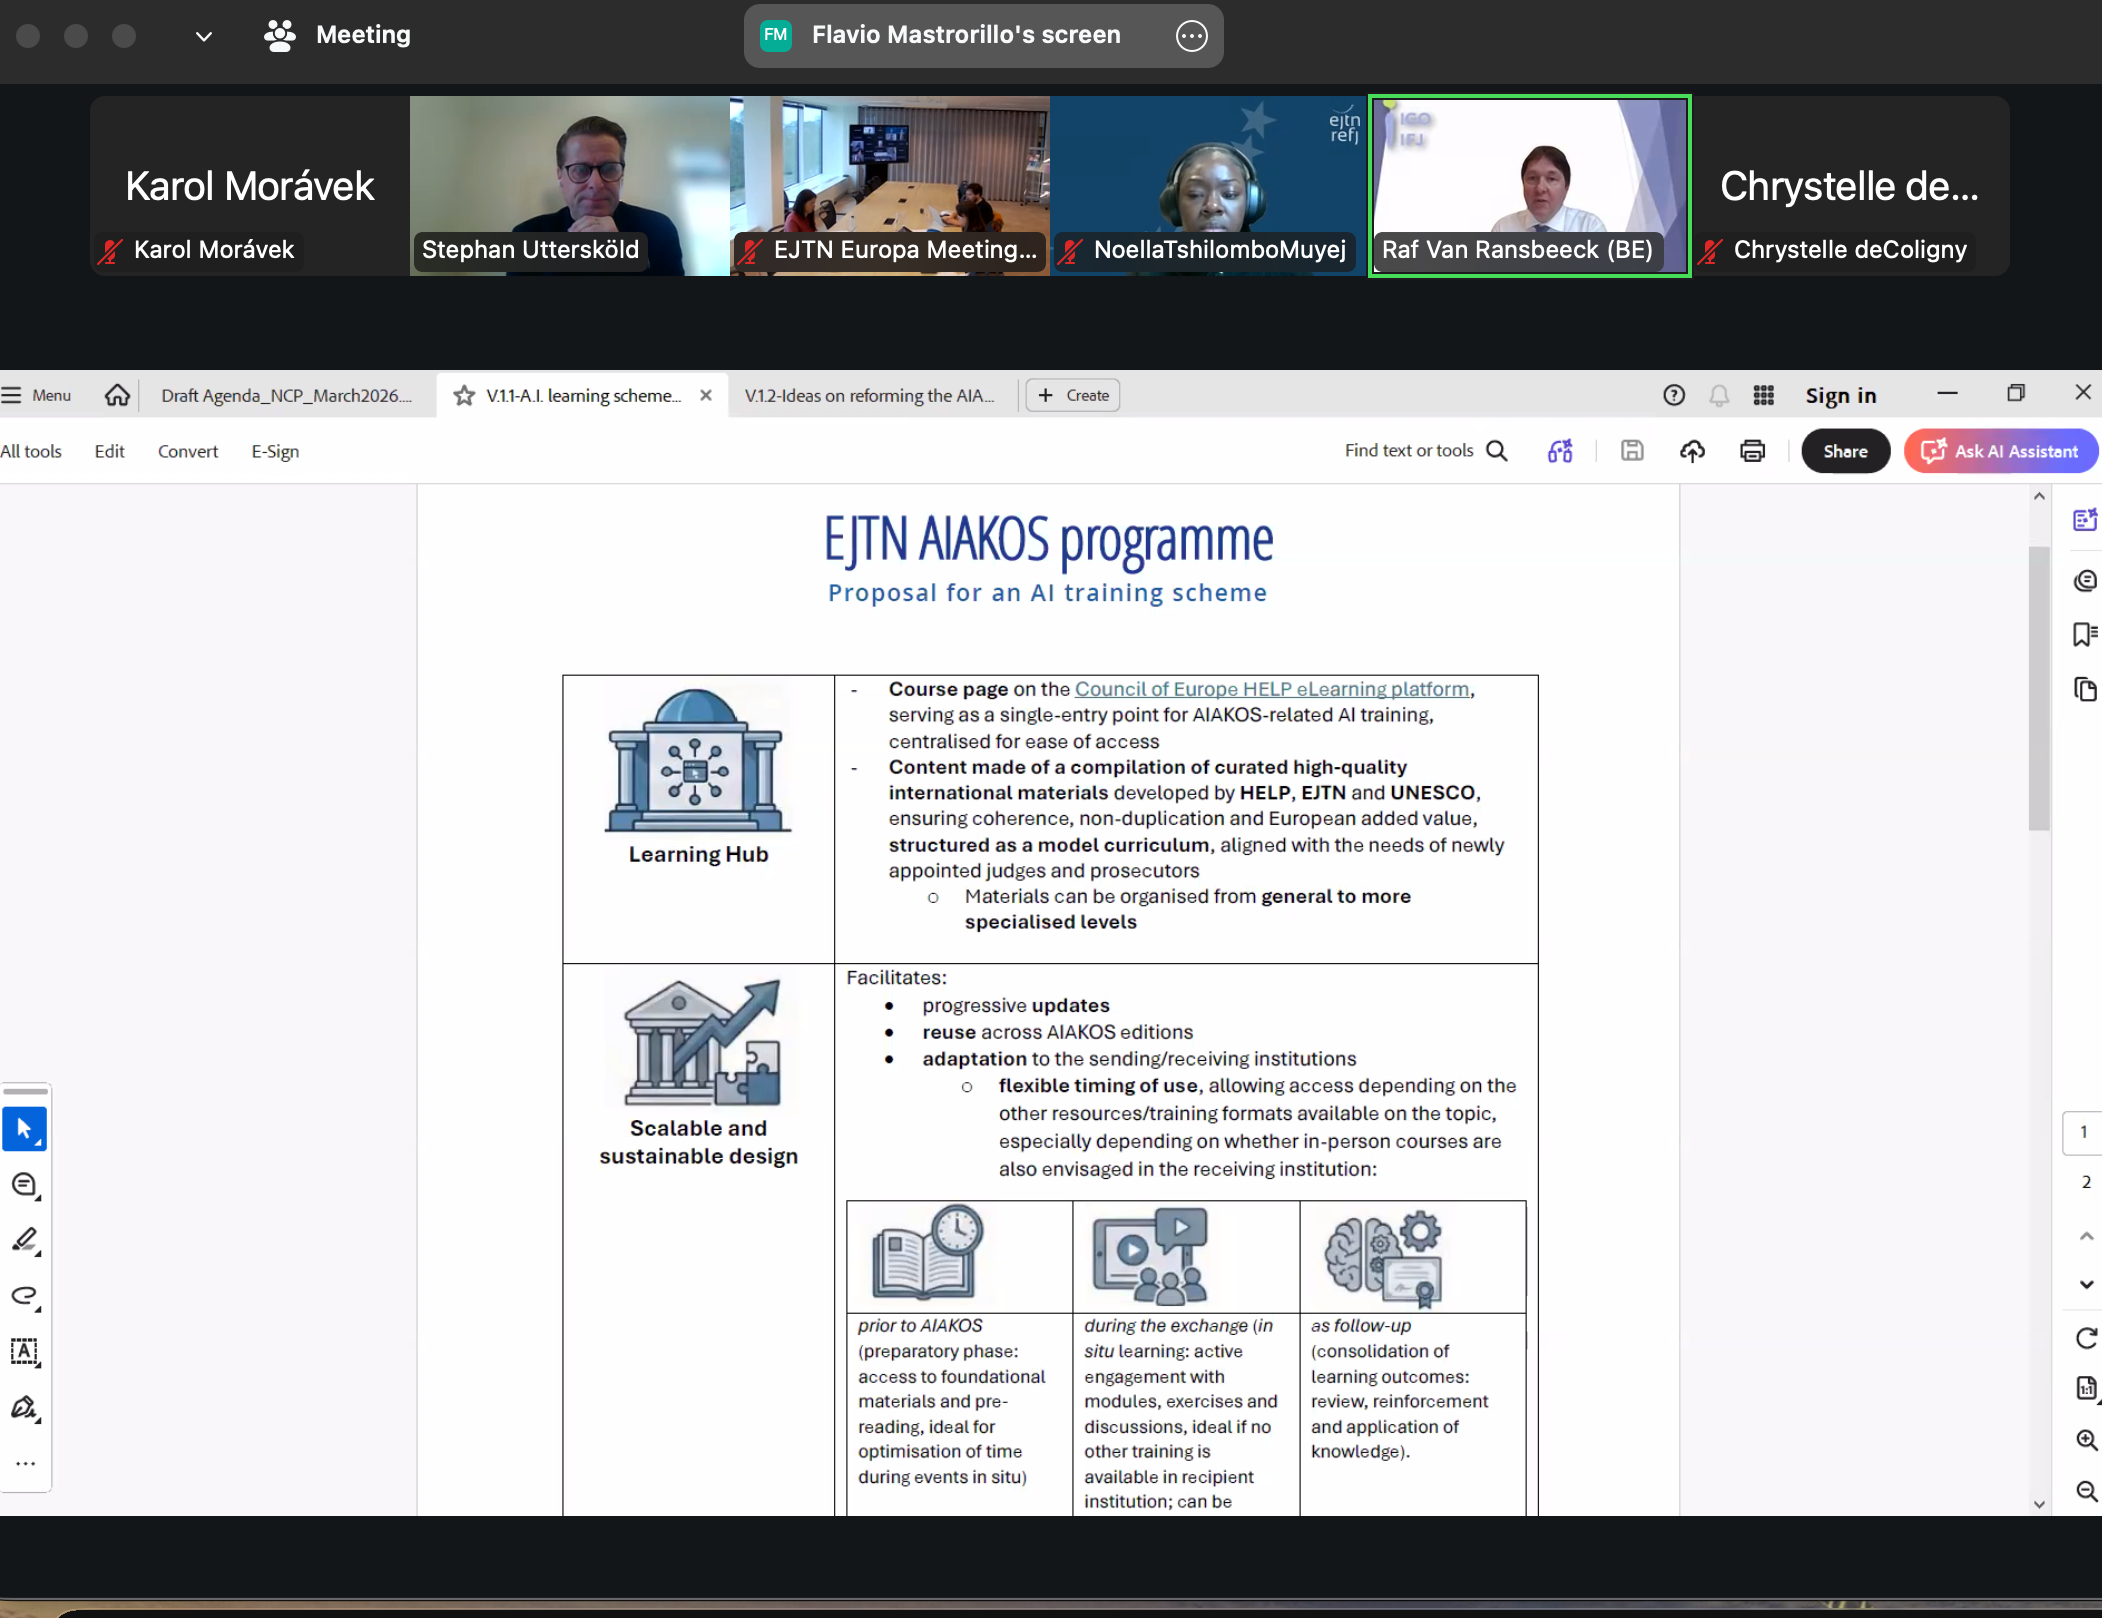Click the Ask AI Assistant button
Image resolution: width=2102 pixels, height=1618 pixels.
2001,451
